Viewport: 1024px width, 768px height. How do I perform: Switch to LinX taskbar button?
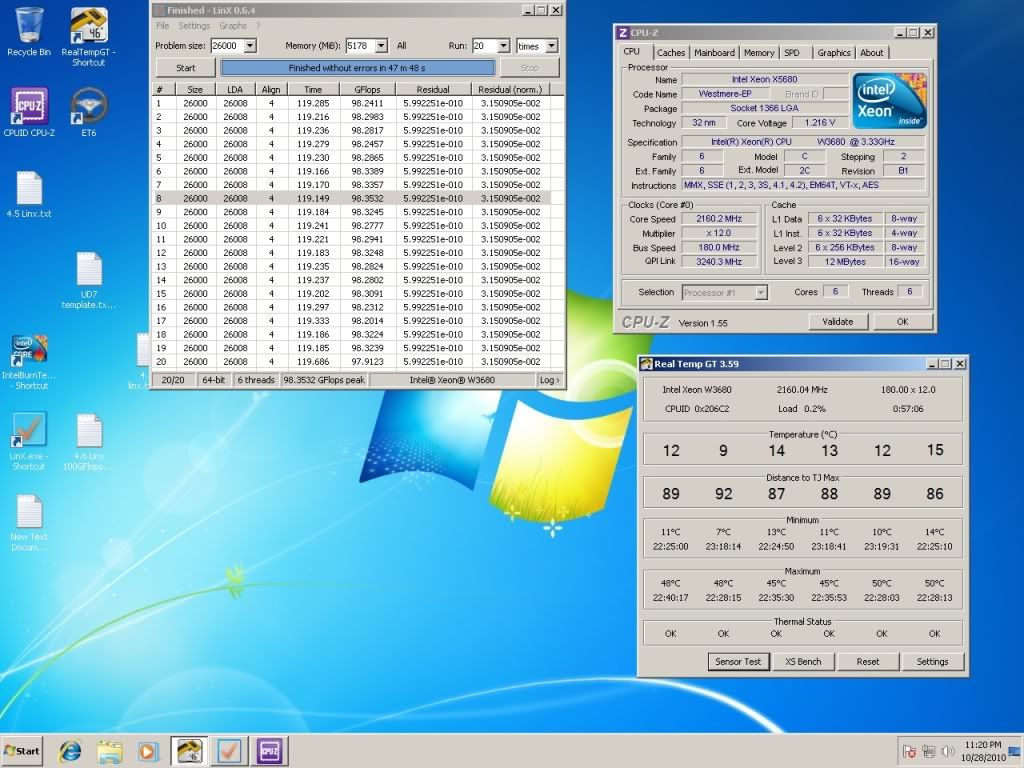click(x=229, y=751)
